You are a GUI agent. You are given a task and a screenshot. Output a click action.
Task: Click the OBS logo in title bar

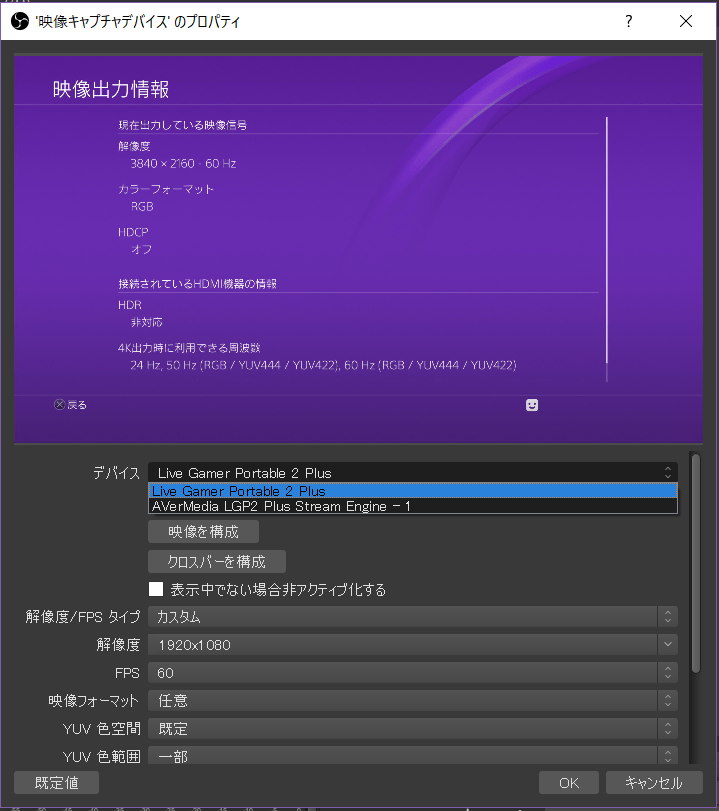pos(20,21)
